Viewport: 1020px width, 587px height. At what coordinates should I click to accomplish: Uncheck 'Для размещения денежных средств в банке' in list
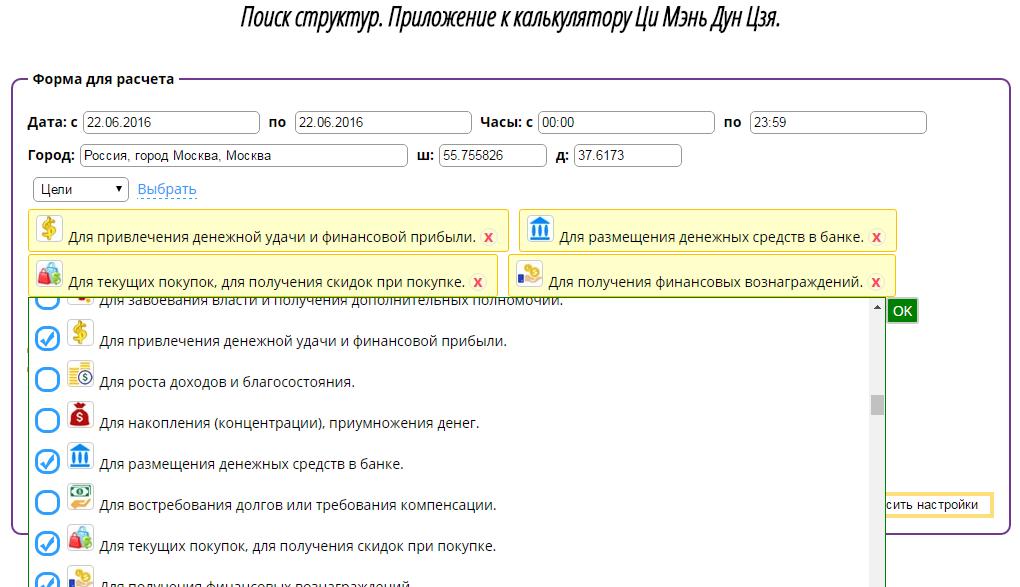coord(47,461)
